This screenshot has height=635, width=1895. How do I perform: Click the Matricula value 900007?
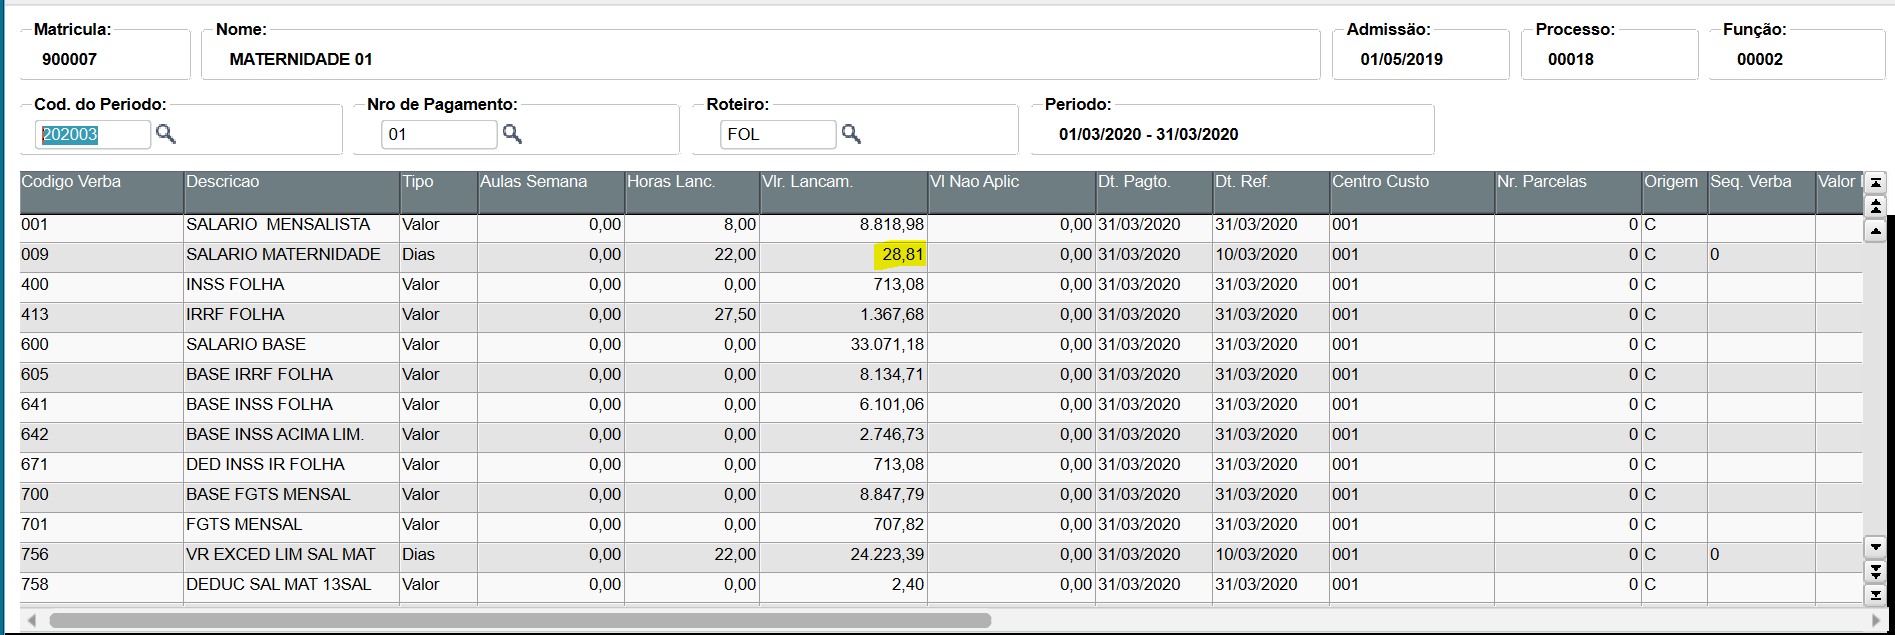click(x=69, y=59)
